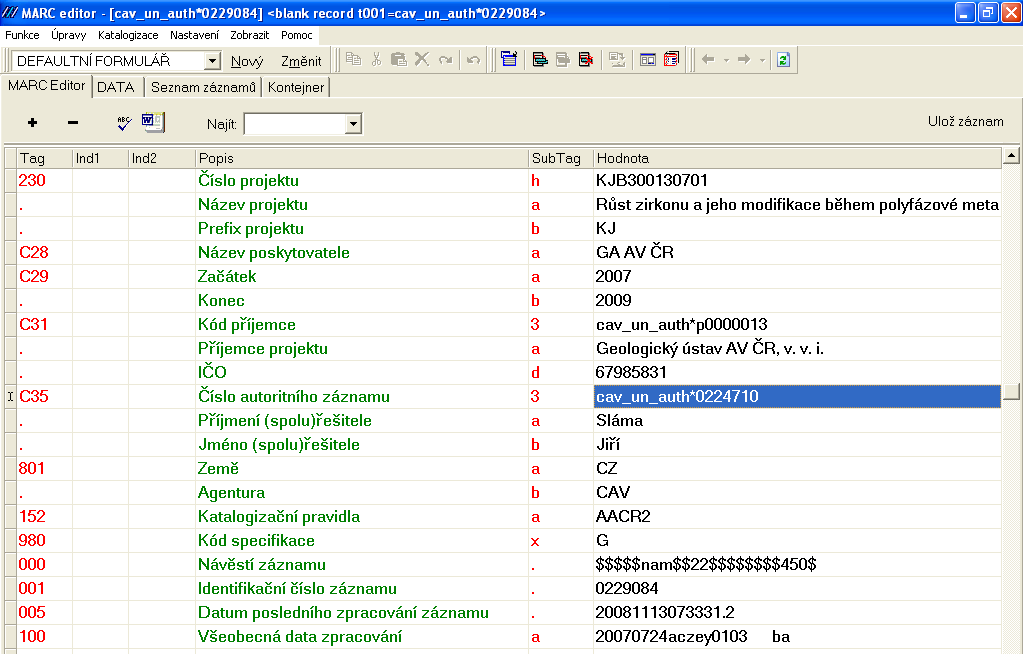Switch to the Seznam záznamů tab
Screen dimensions: 1023x654
(203, 87)
